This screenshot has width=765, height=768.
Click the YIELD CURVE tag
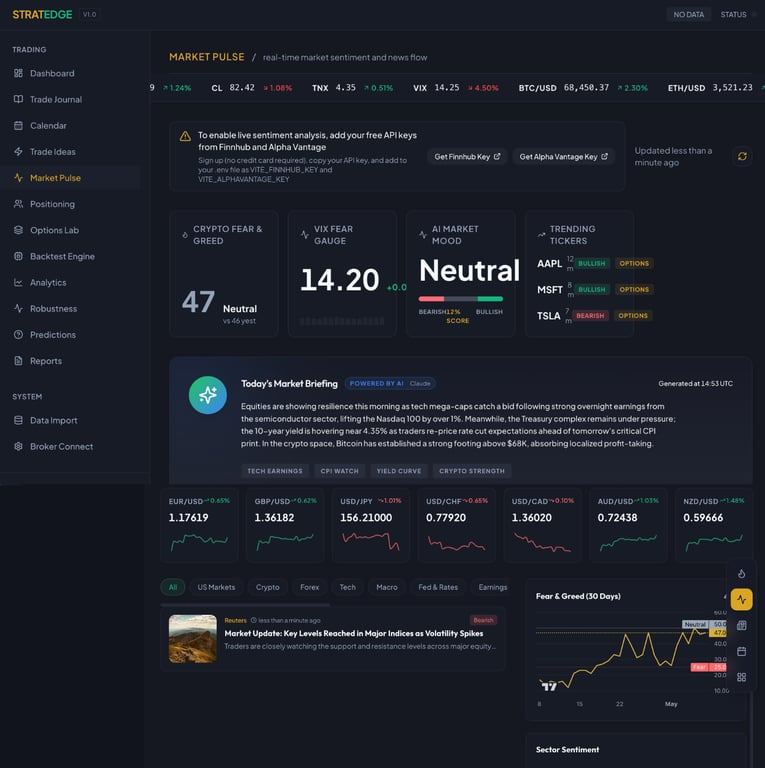pyautogui.click(x=399, y=471)
